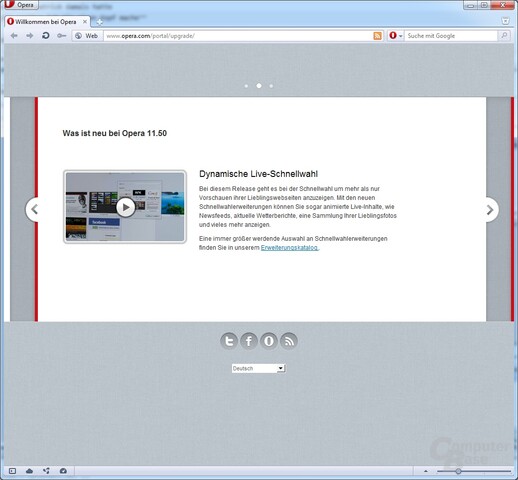This screenshot has width=518, height=480.
Task: Click the Suche mit Google search field
Action: point(451,36)
